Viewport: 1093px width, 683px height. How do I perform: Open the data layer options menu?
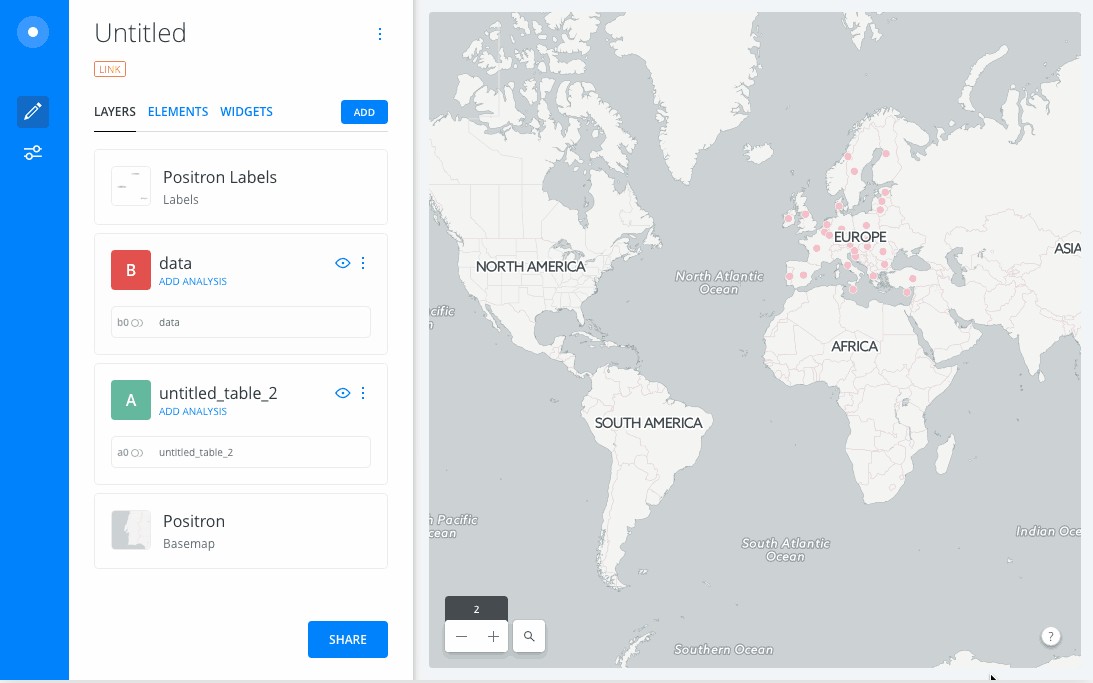[363, 263]
